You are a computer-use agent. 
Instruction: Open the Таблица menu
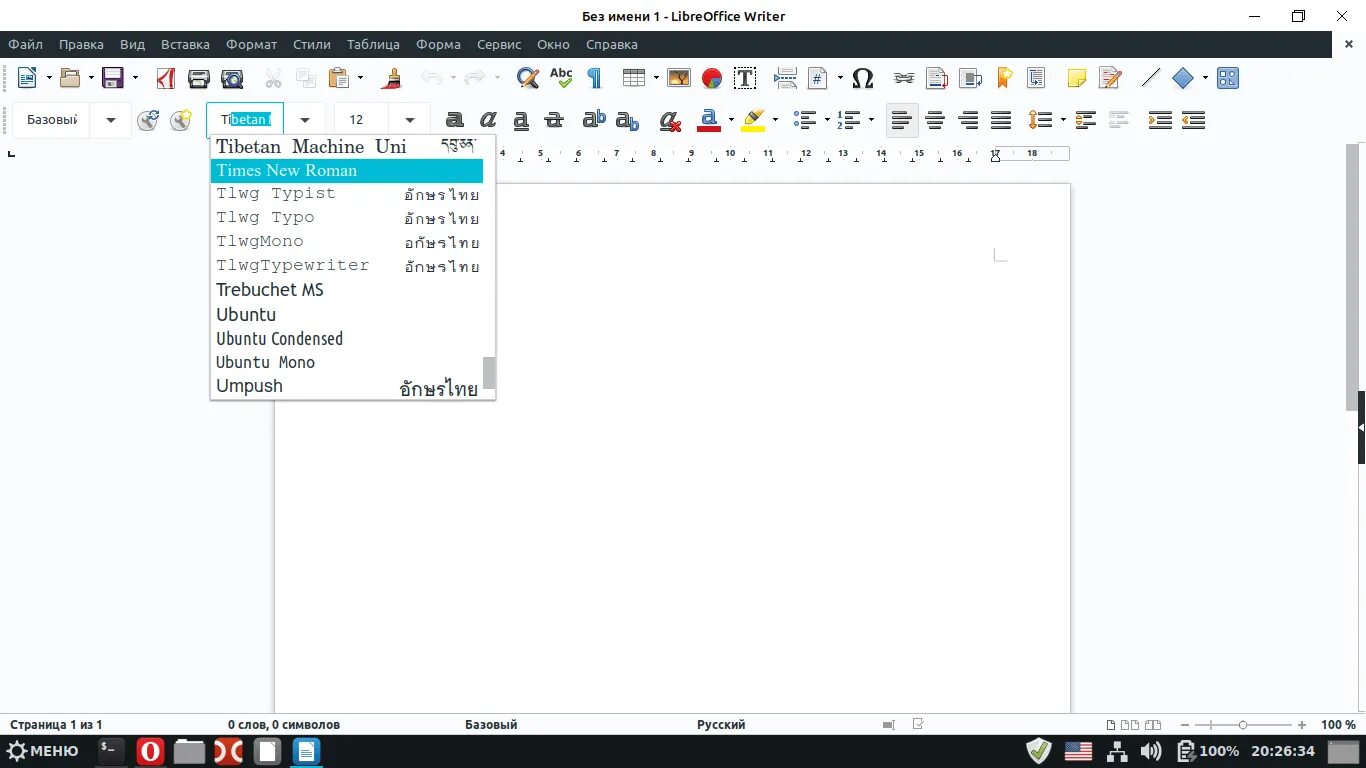373,44
